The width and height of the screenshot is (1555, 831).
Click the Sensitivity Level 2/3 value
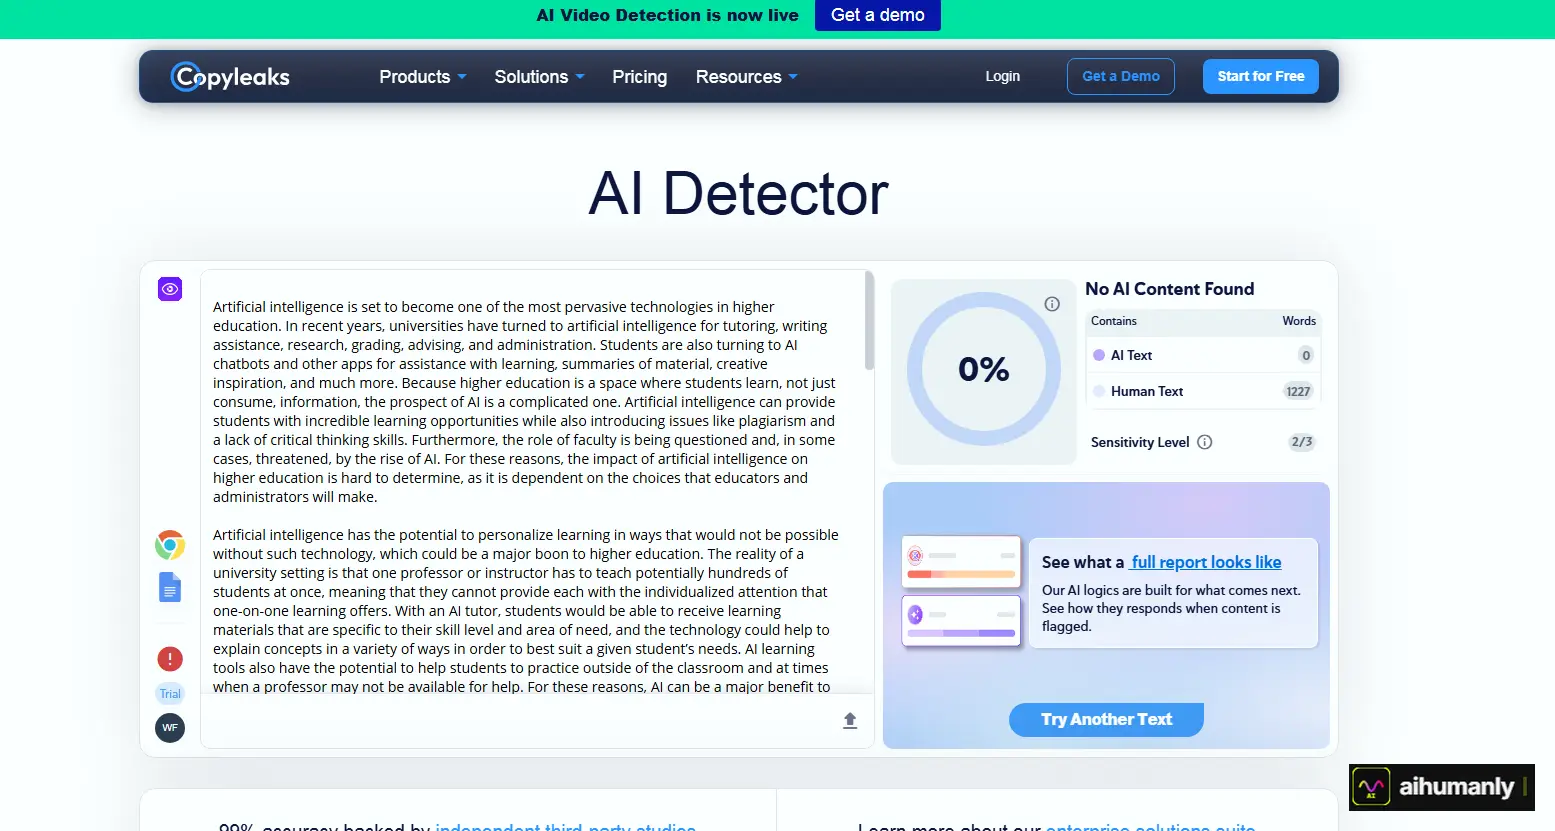(1302, 442)
